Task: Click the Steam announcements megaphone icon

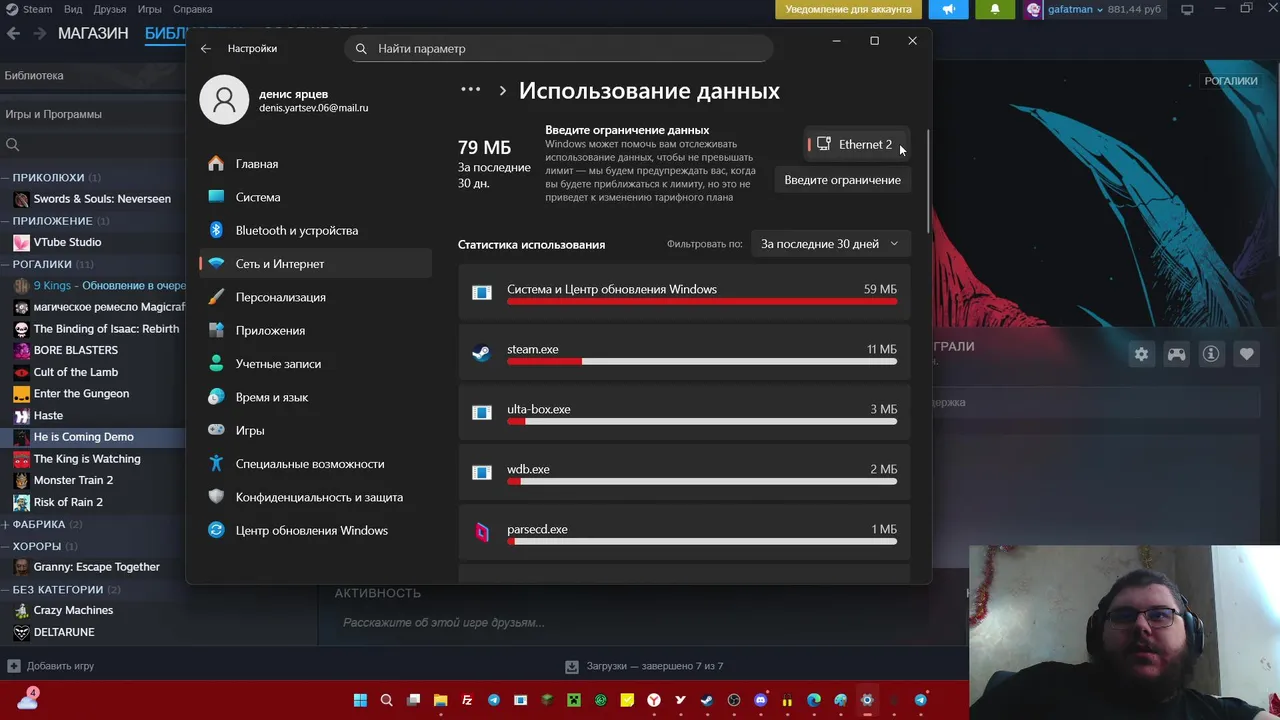Action: (949, 9)
